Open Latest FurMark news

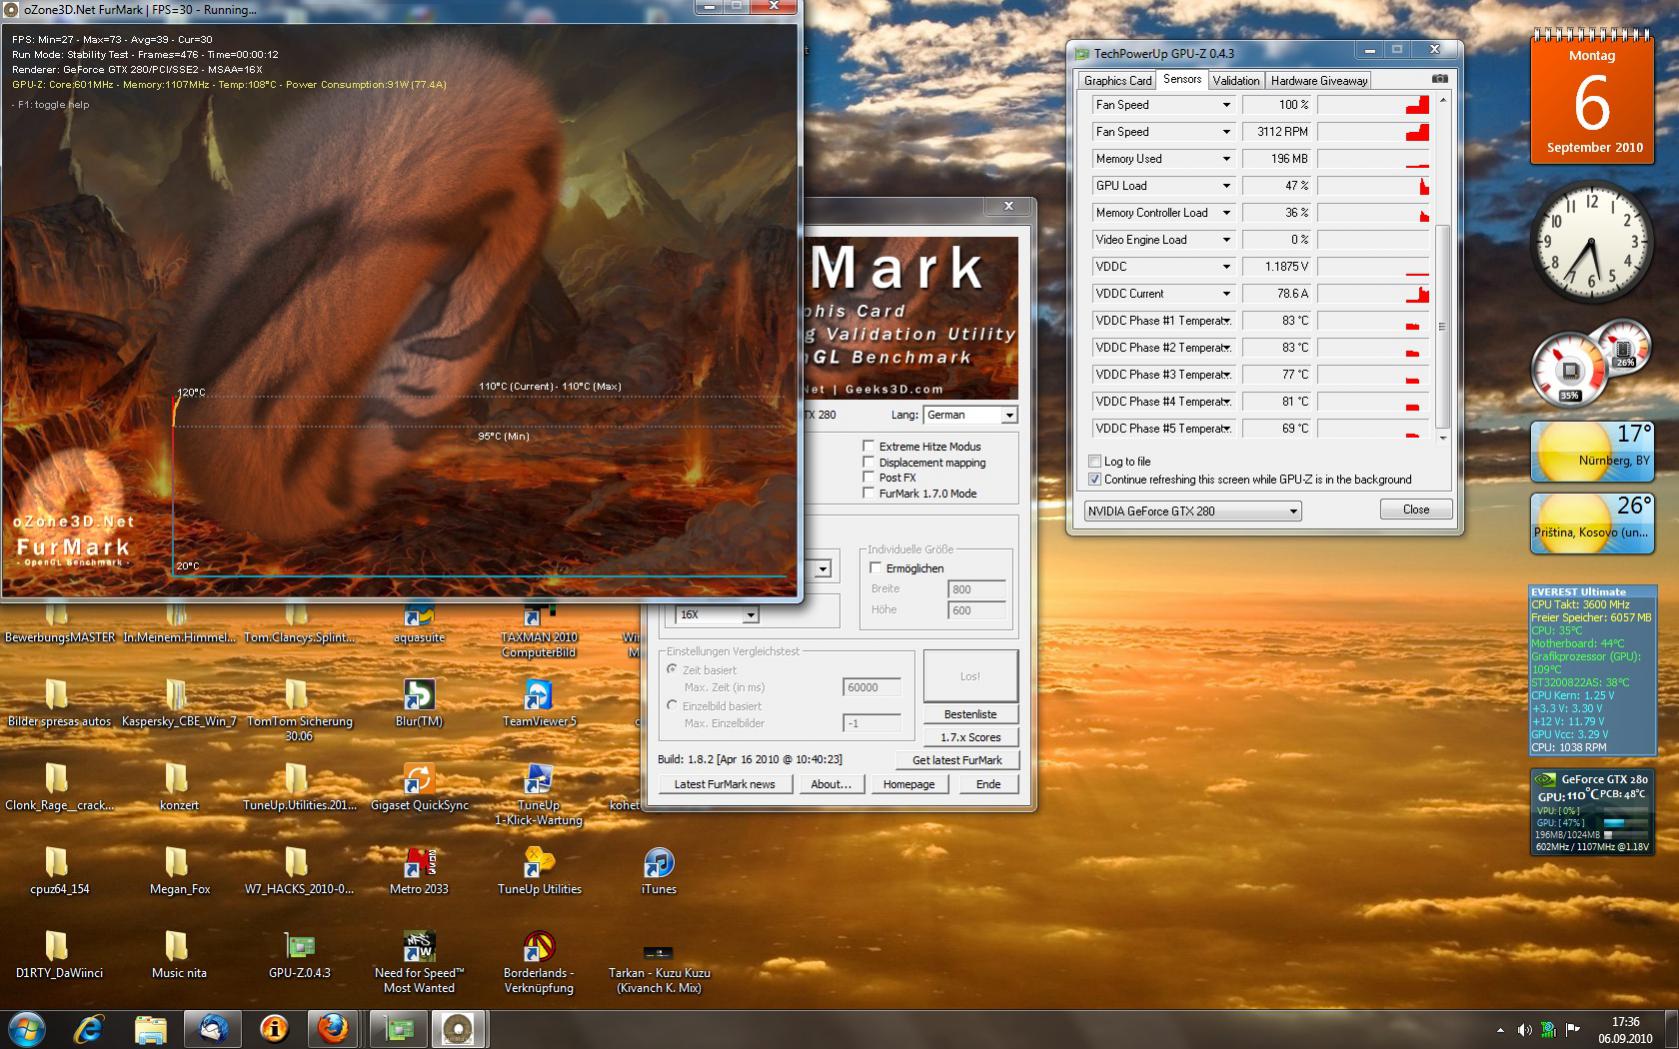(x=724, y=784)
